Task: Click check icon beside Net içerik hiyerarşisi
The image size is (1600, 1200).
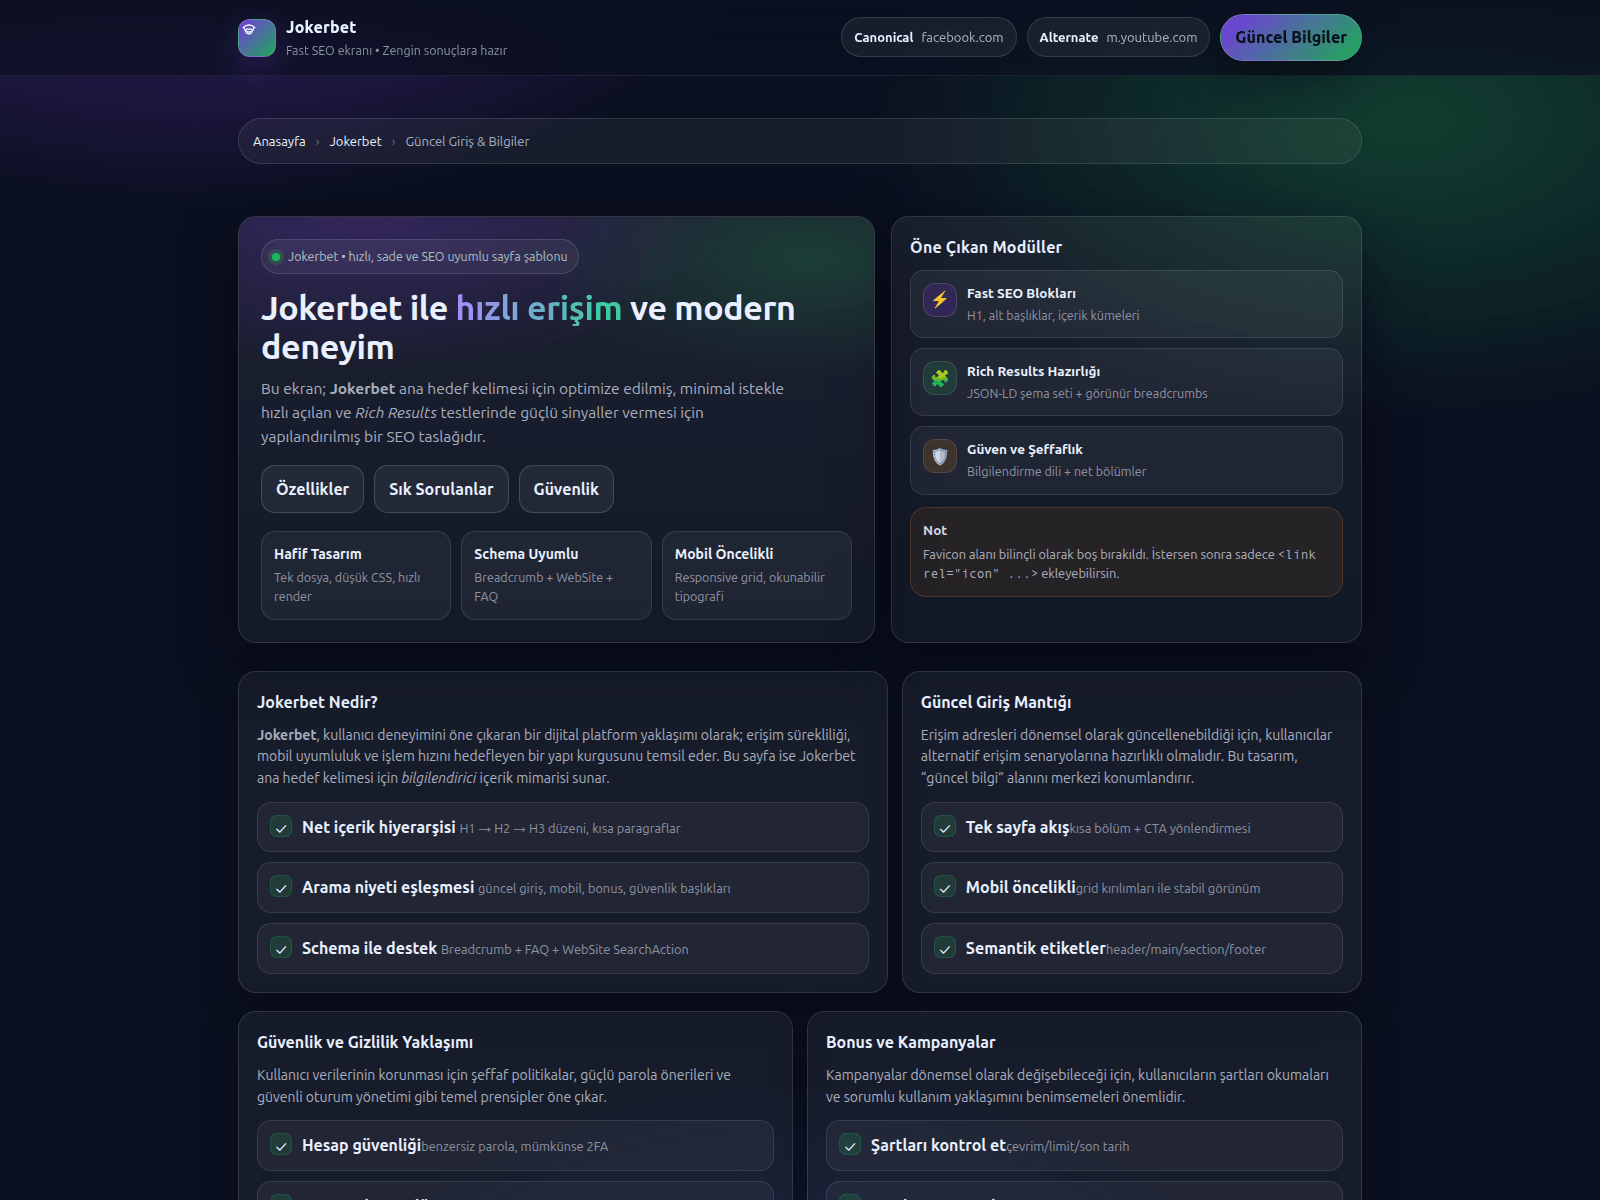Action: (282, 828)
